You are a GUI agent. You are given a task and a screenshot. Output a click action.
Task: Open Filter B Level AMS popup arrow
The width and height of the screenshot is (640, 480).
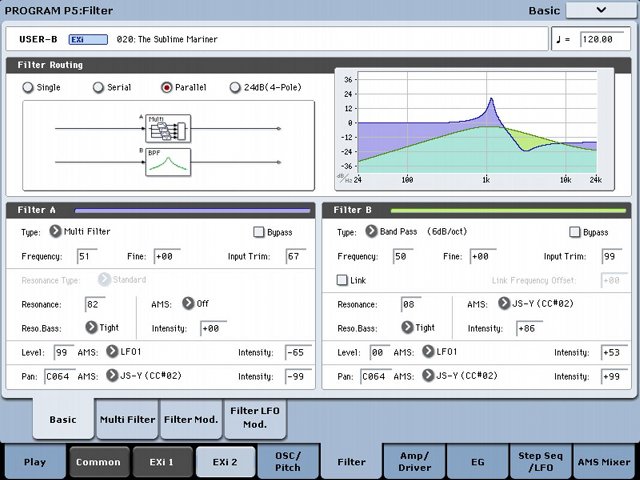point(429,351)
